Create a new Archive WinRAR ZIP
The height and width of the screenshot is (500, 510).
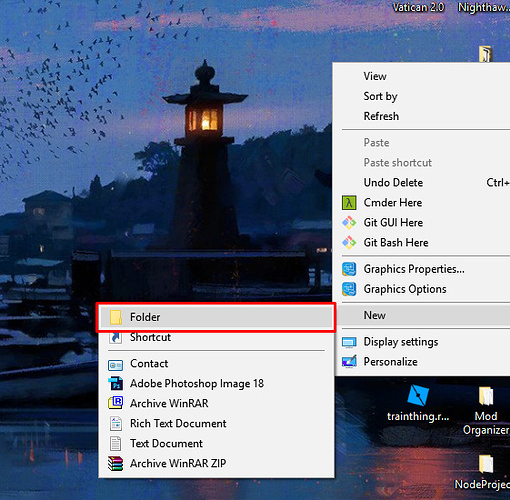pyautogui.click(x=216, y=463)
